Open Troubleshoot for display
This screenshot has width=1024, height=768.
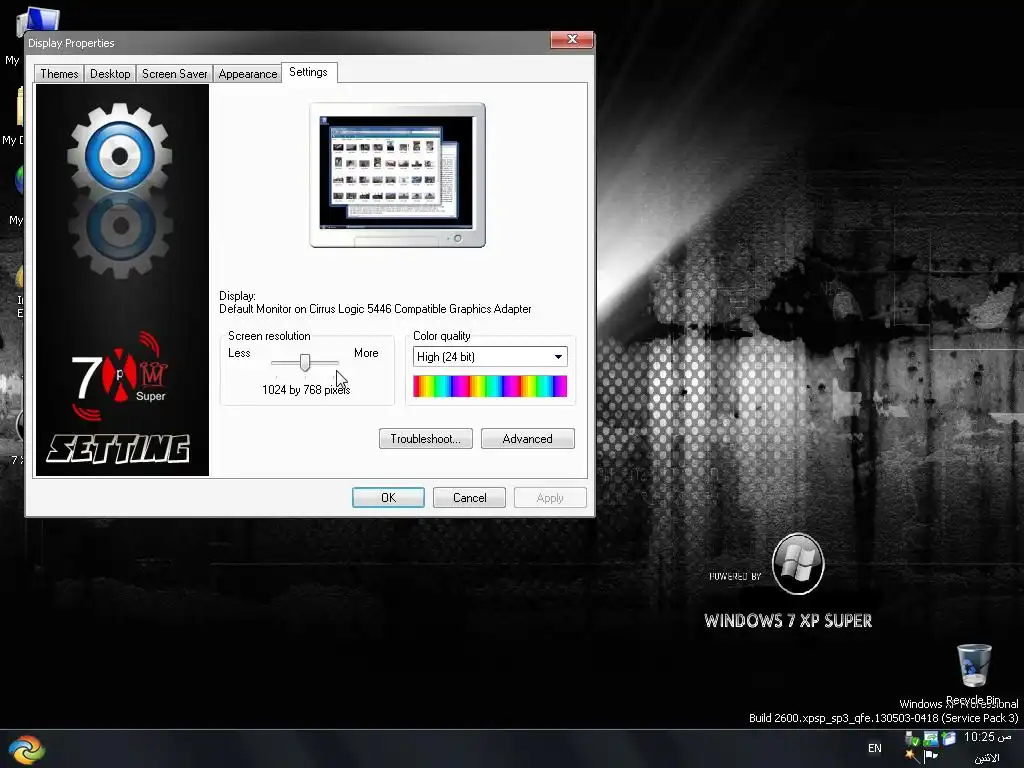(x=425, y=439)
